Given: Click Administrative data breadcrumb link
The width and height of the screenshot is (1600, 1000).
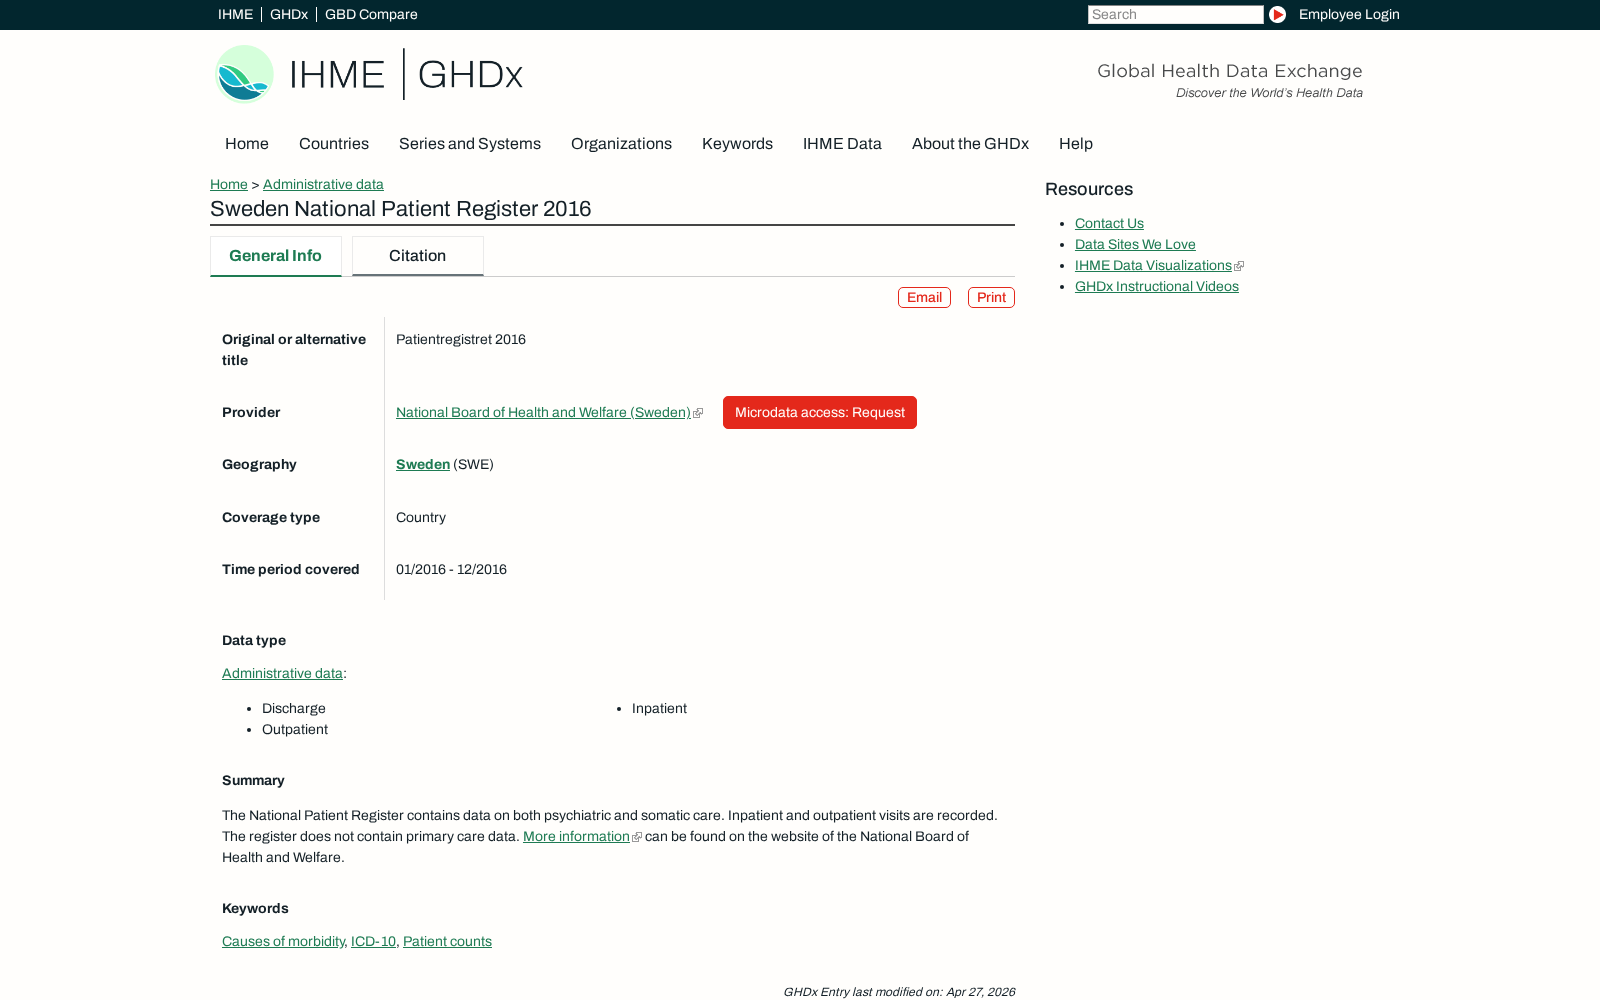Looking at the screenshot, I should point(323,184).
